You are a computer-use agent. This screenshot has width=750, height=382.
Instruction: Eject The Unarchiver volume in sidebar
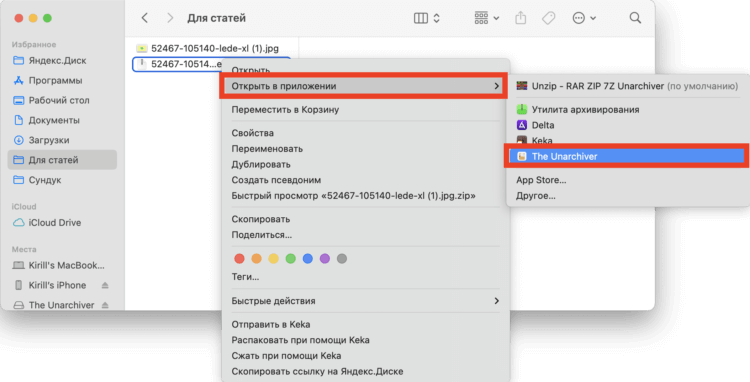[105, 305]
